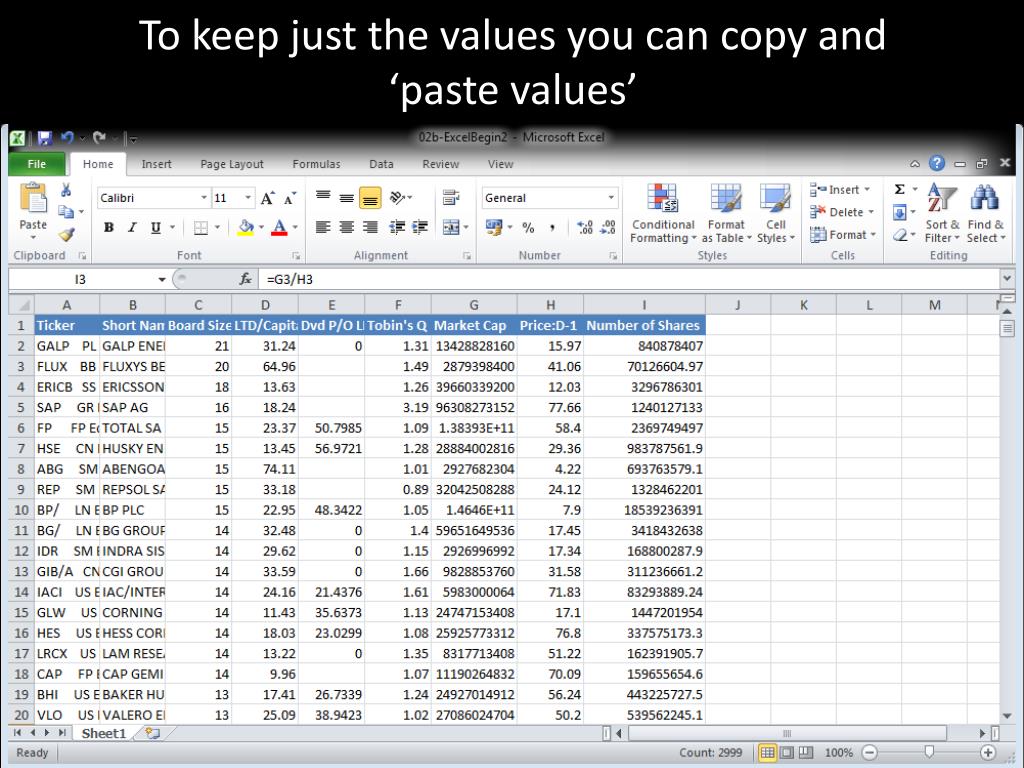This screenshot has width=1024, height=768.
Task: Click the Merge & Center icon
Action: click(x=451, y=227)
